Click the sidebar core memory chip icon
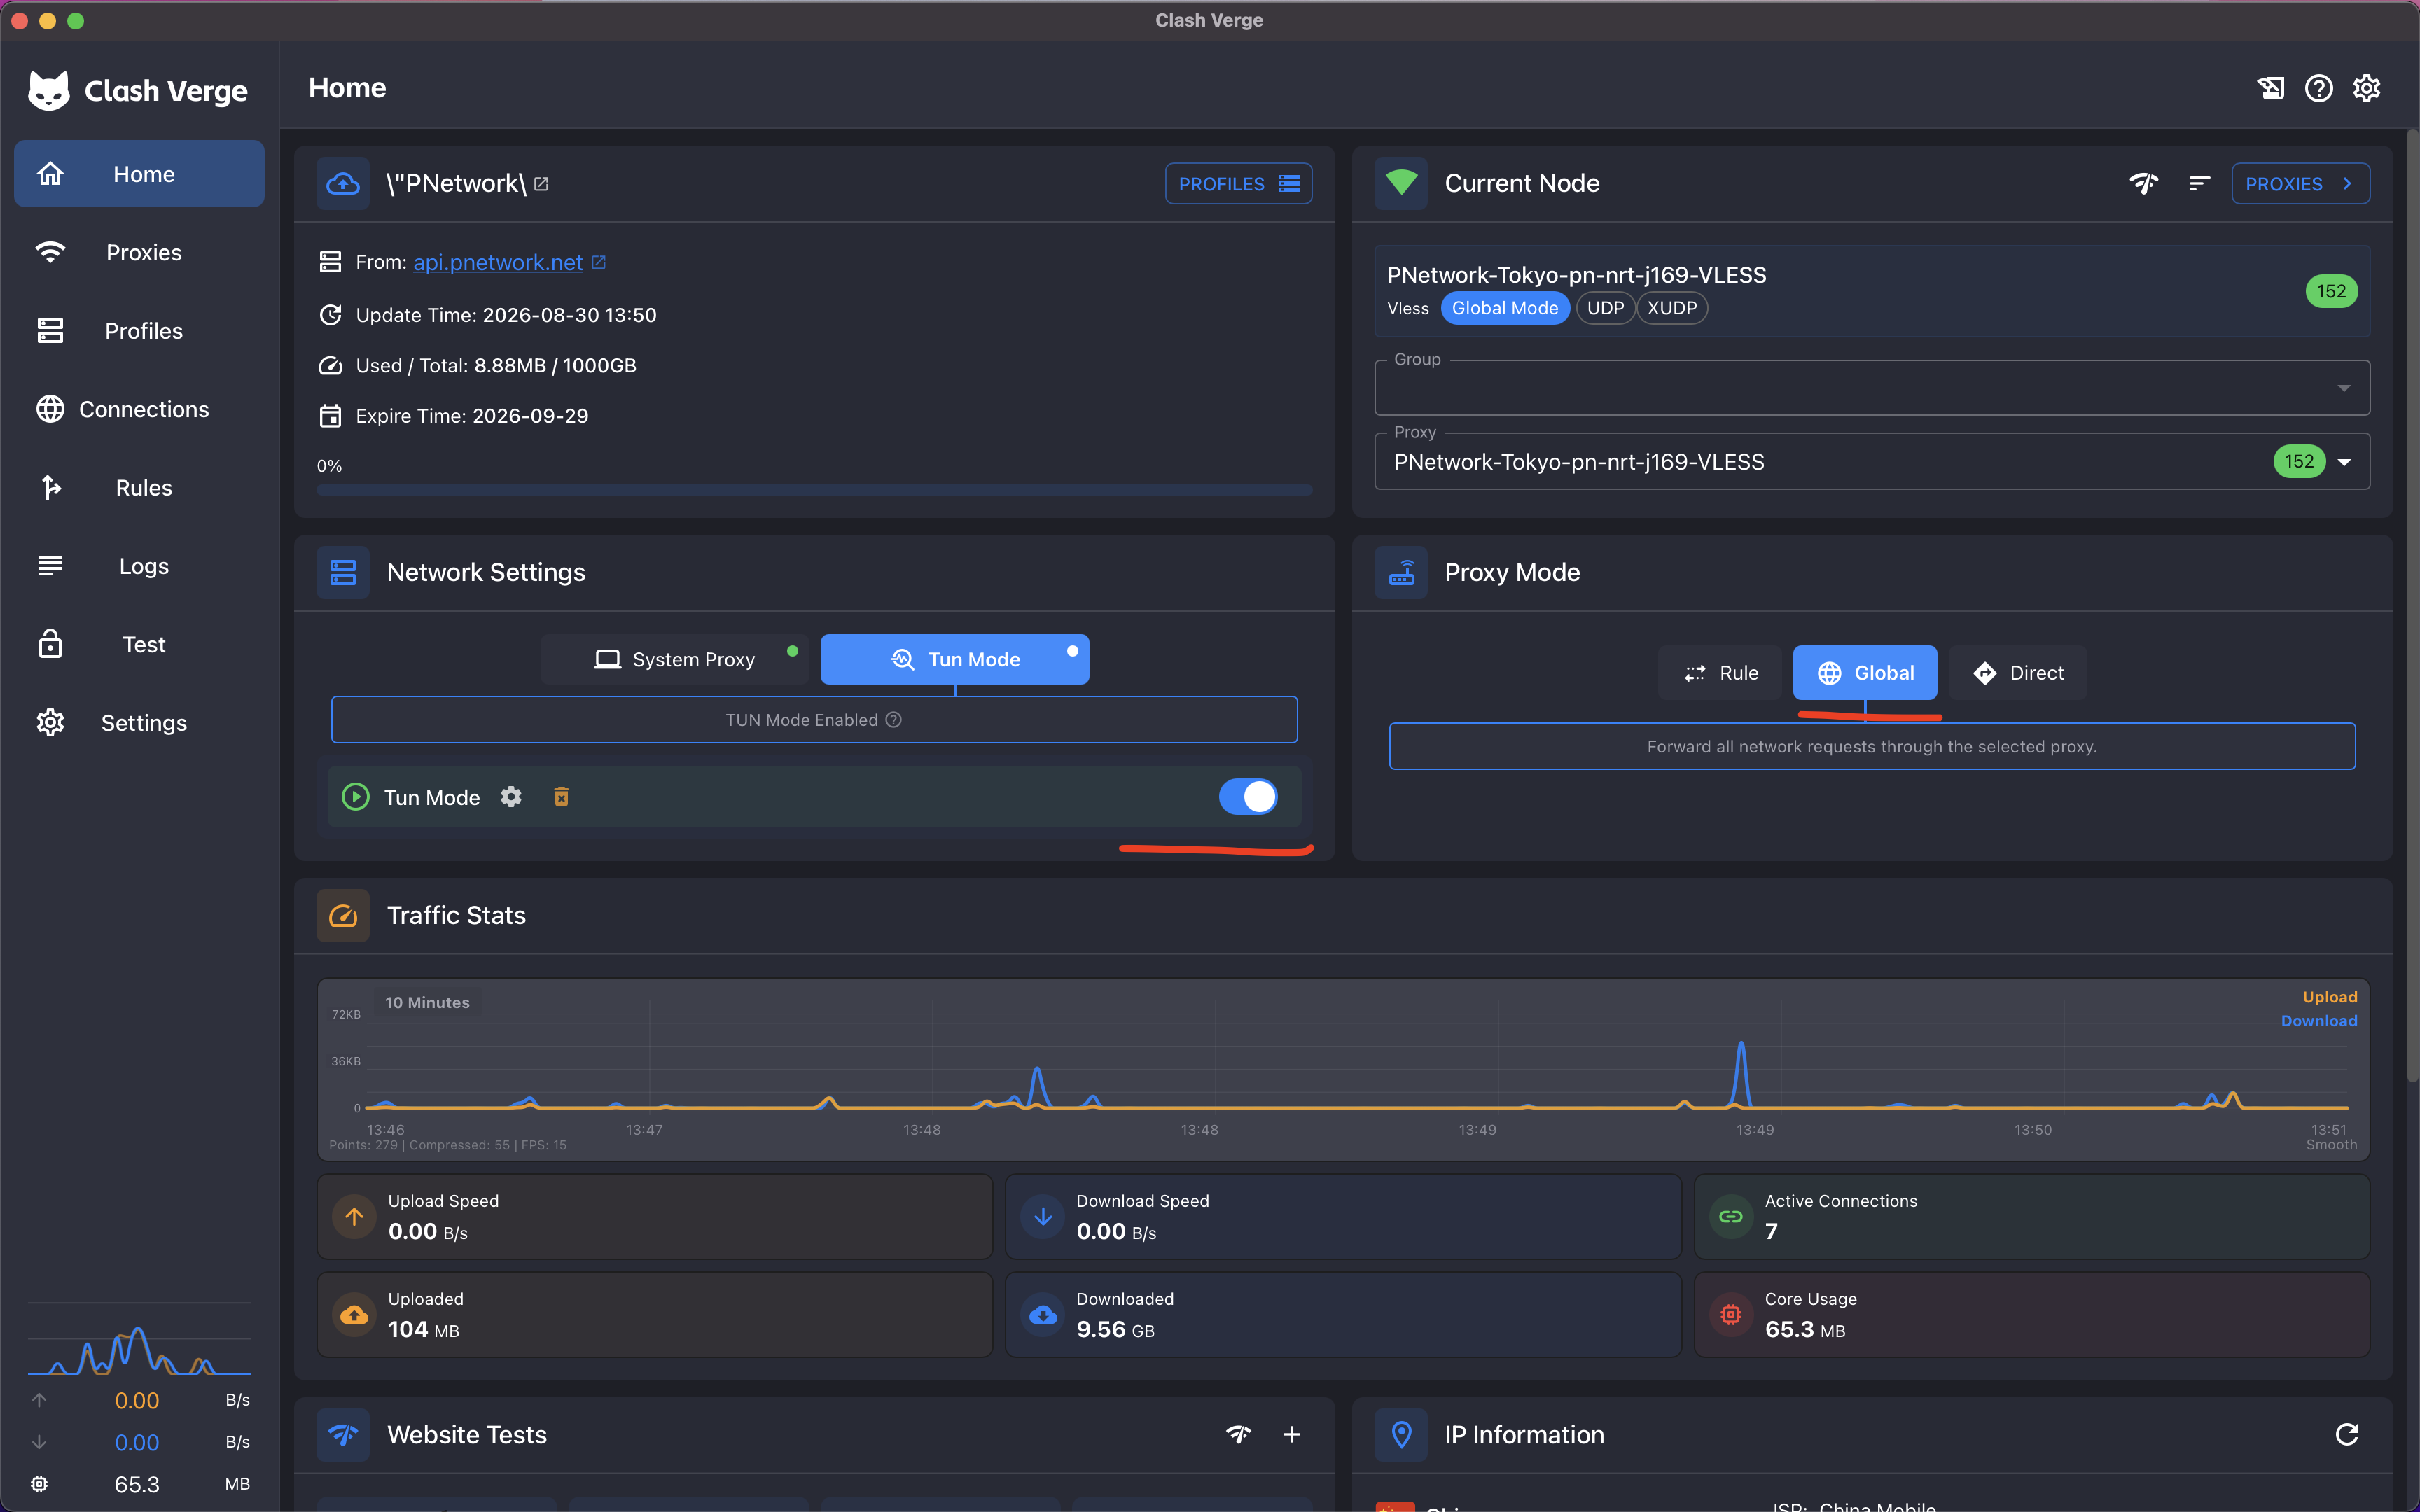The image size is (2420, 1512). [39, 1484]
